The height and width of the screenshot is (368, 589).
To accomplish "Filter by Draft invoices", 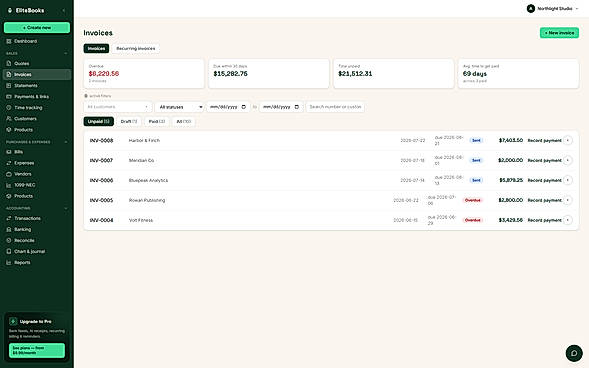I will tap(129, 122).
